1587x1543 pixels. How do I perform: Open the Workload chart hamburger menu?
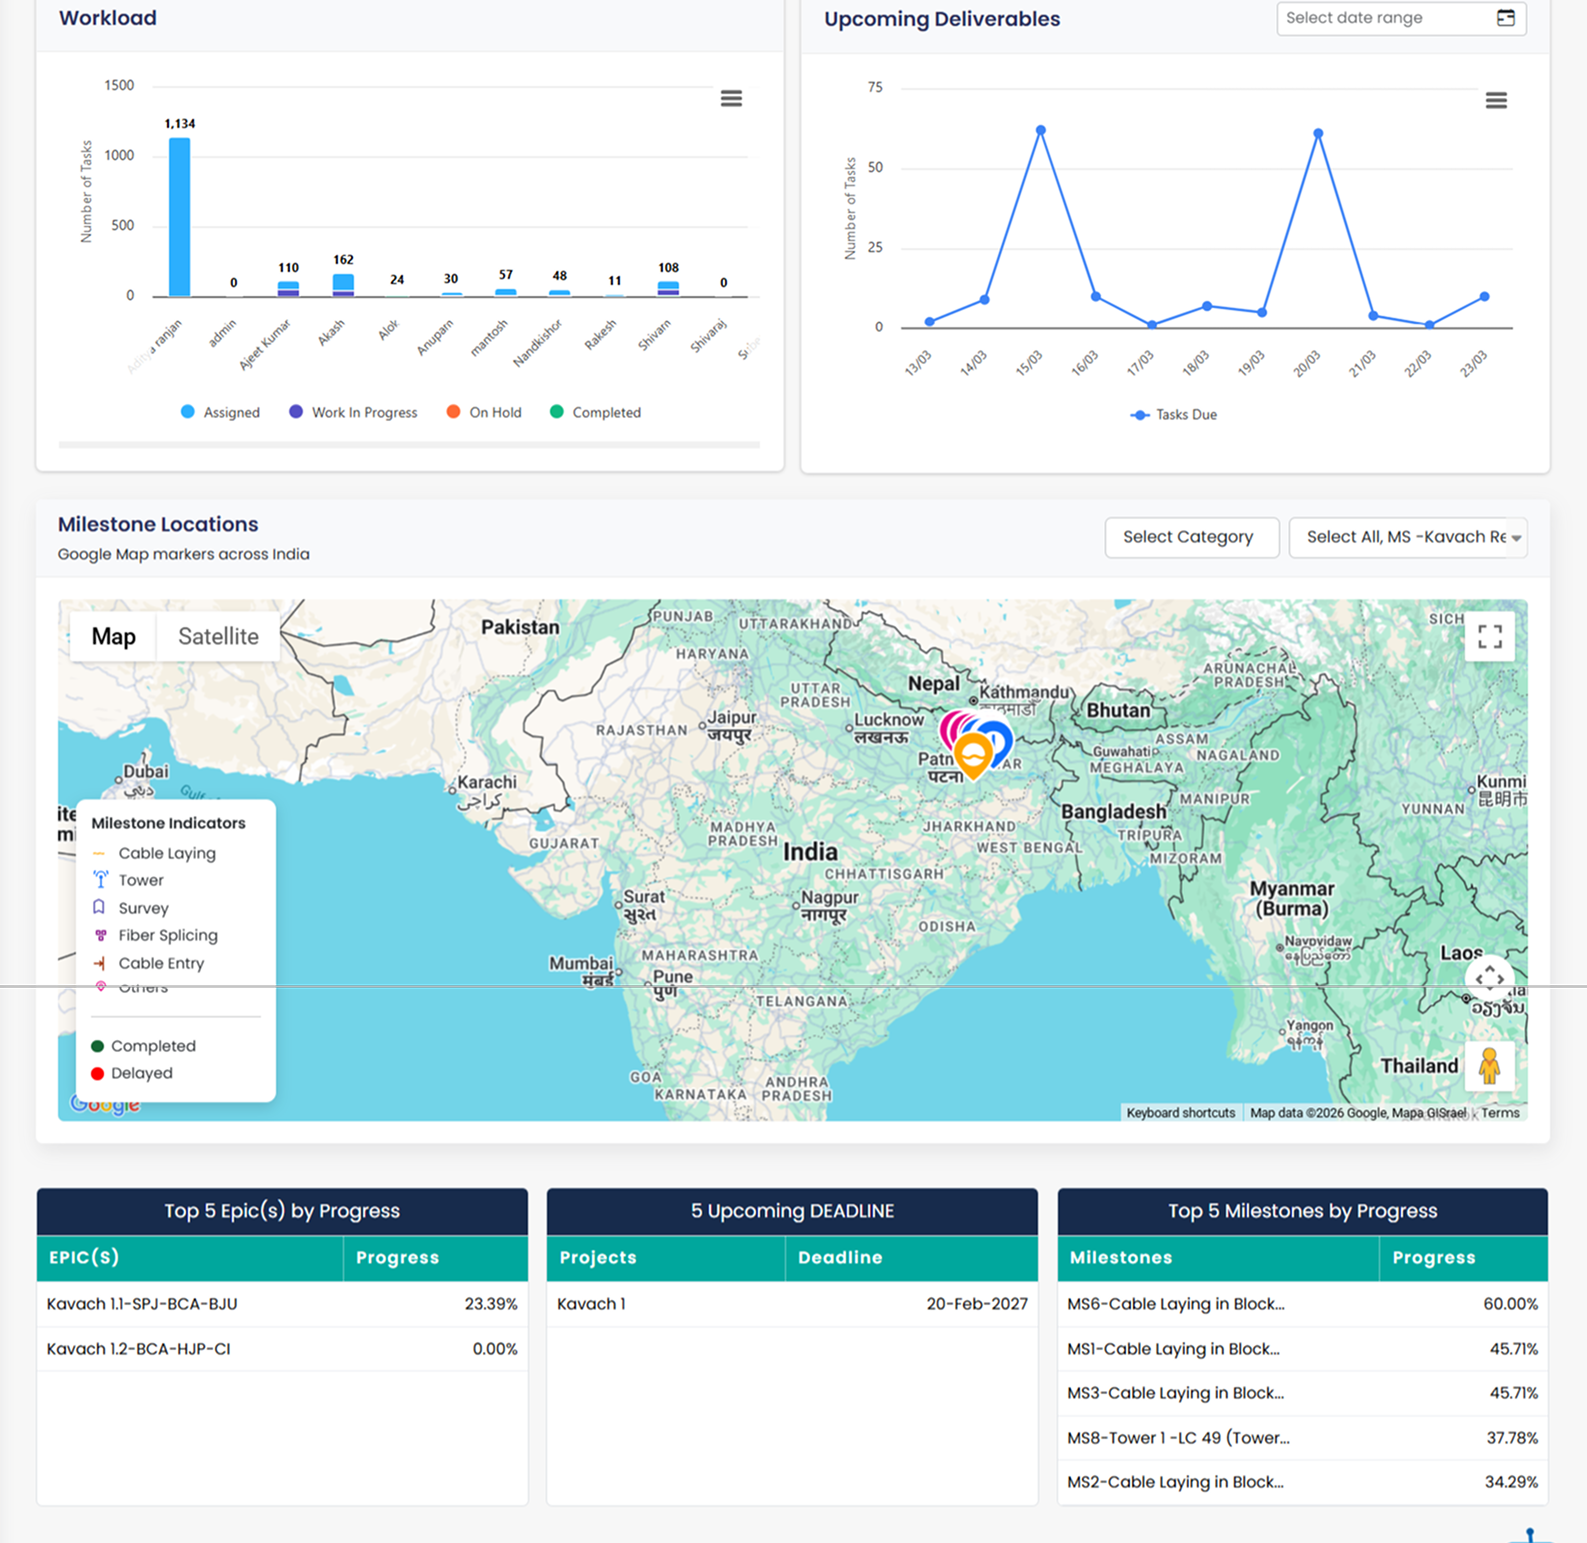(x=731, y=98)
